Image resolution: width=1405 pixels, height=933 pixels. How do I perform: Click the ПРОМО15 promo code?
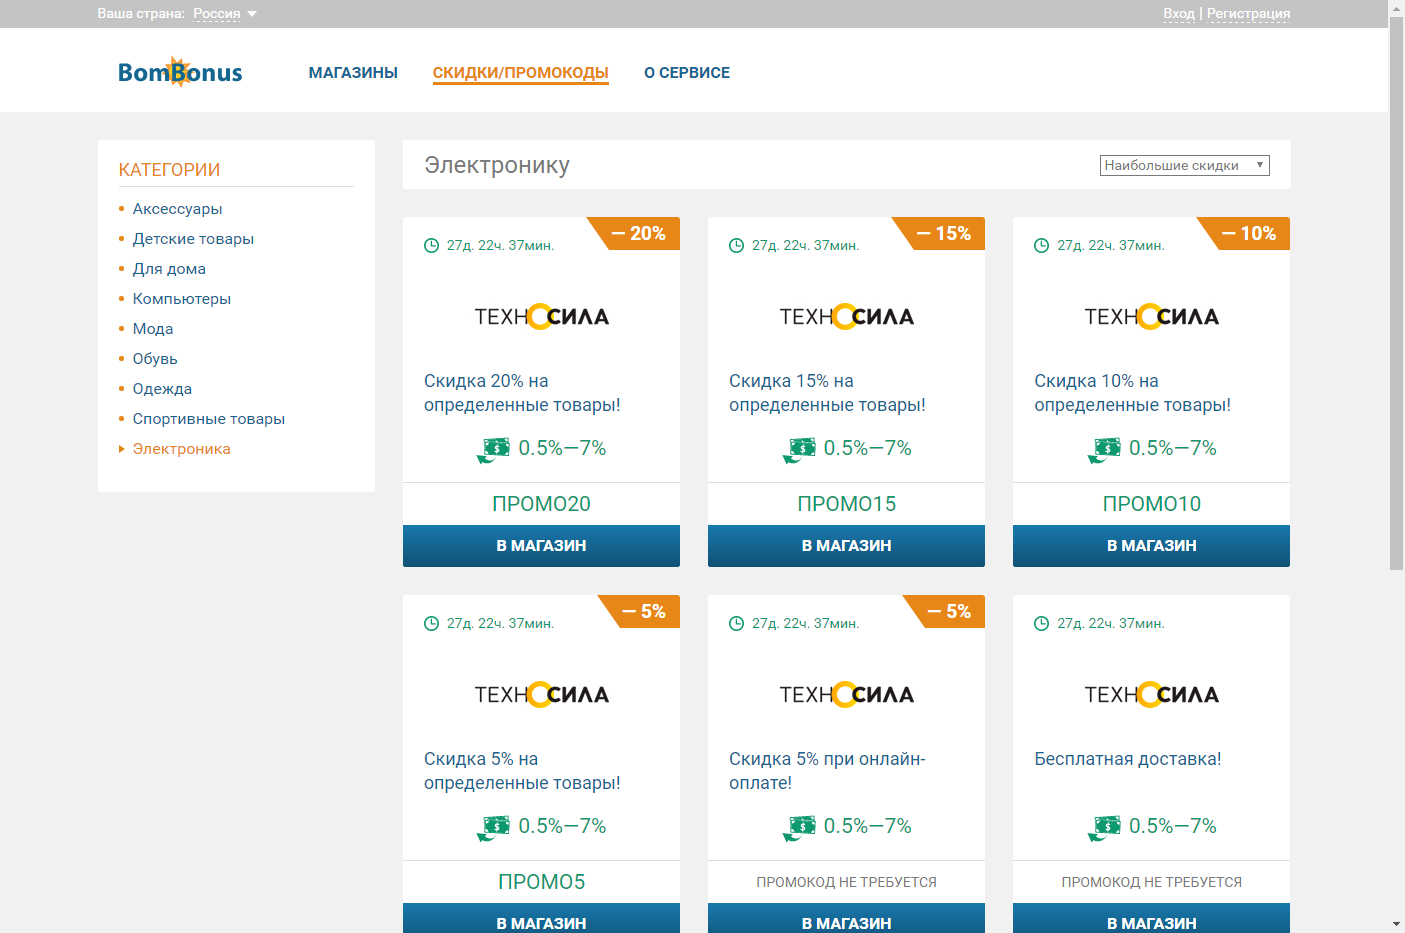point(847,504)
